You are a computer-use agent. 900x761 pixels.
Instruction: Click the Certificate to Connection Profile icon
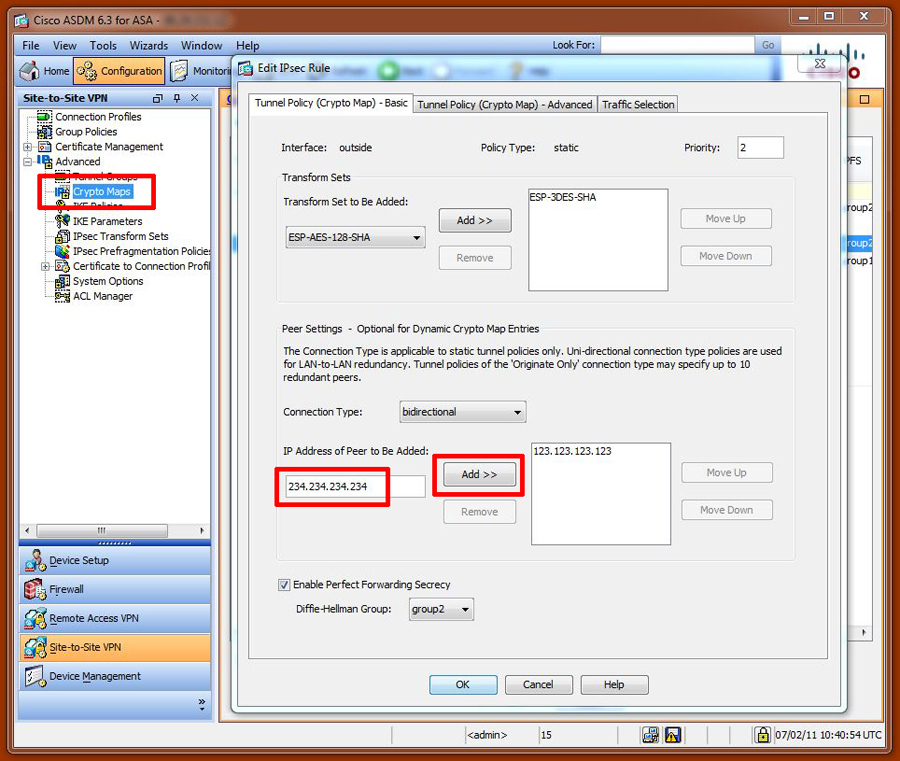[62, 266]
